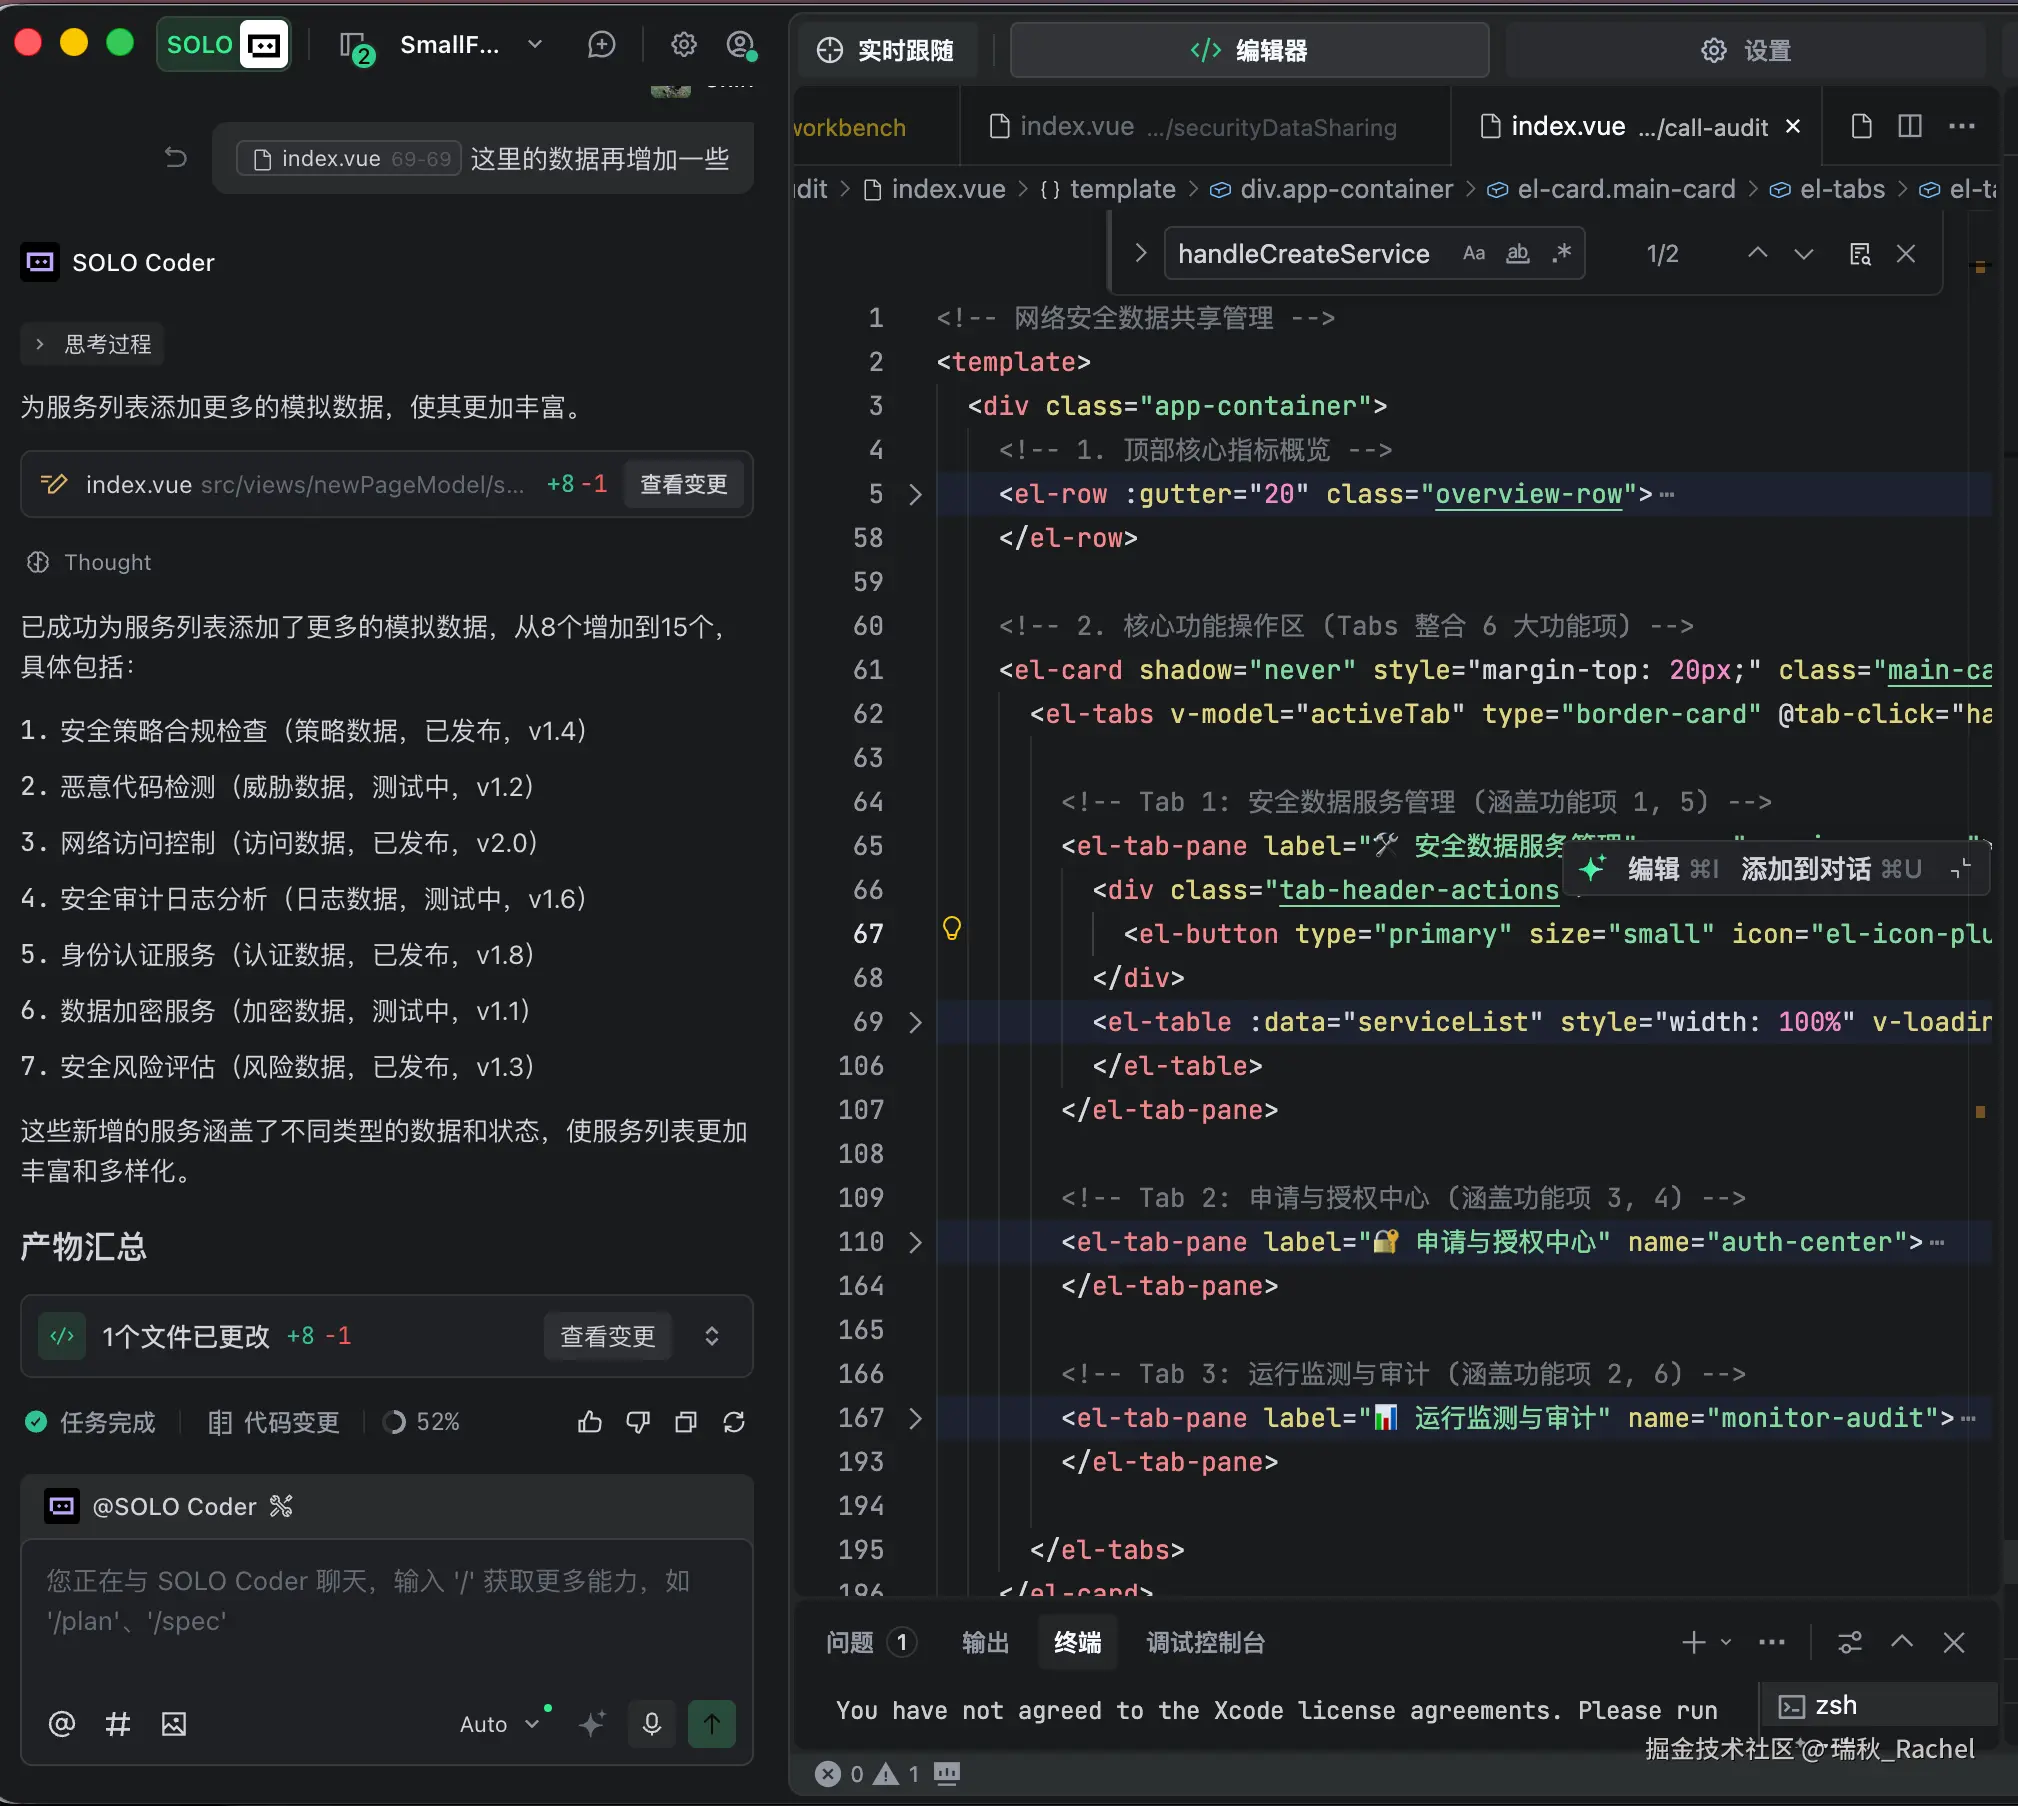The width and height of the screenshot is (2018, 1806).
Task: Click the 查看变更 button for index.vue
Action: tap(683, 484)
